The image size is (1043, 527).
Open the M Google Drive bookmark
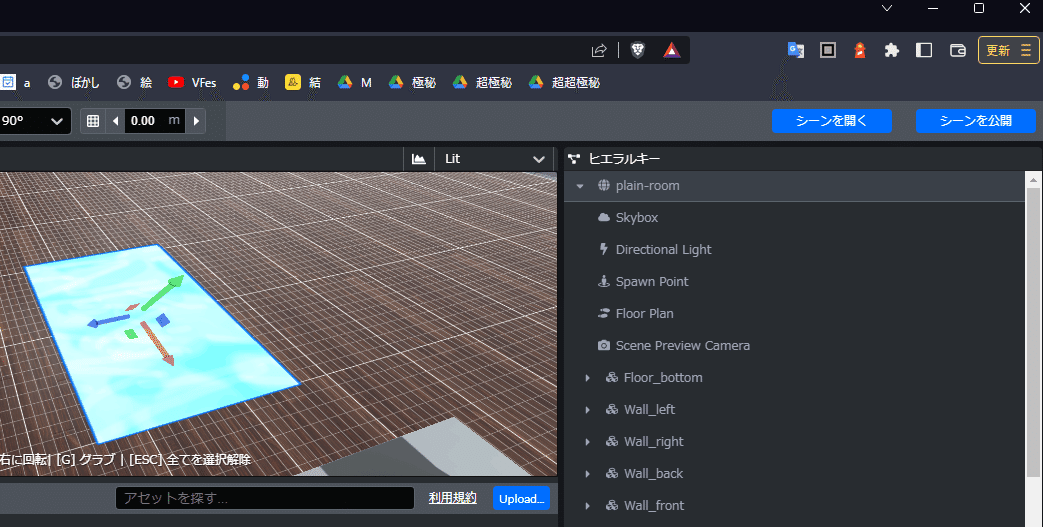[355, 83]
